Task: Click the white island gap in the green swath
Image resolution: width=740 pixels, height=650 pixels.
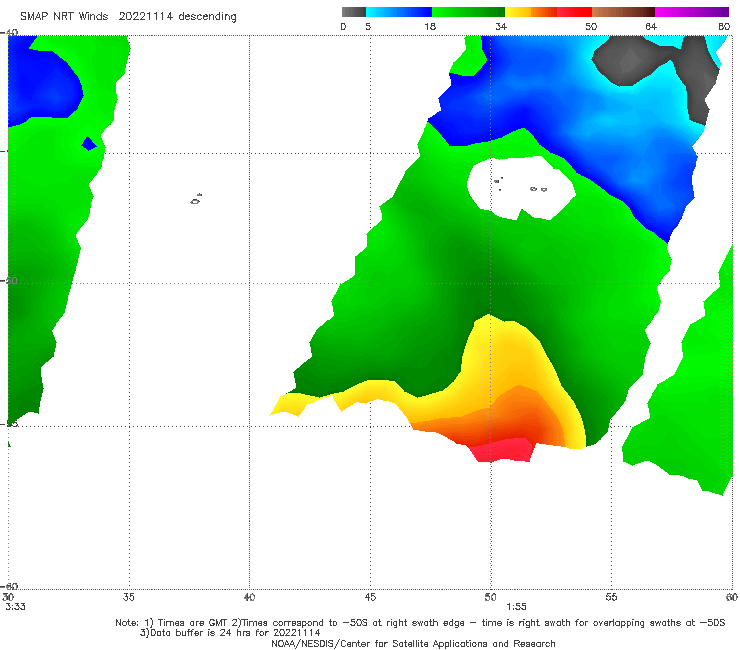Action: (x=521, y=188)
